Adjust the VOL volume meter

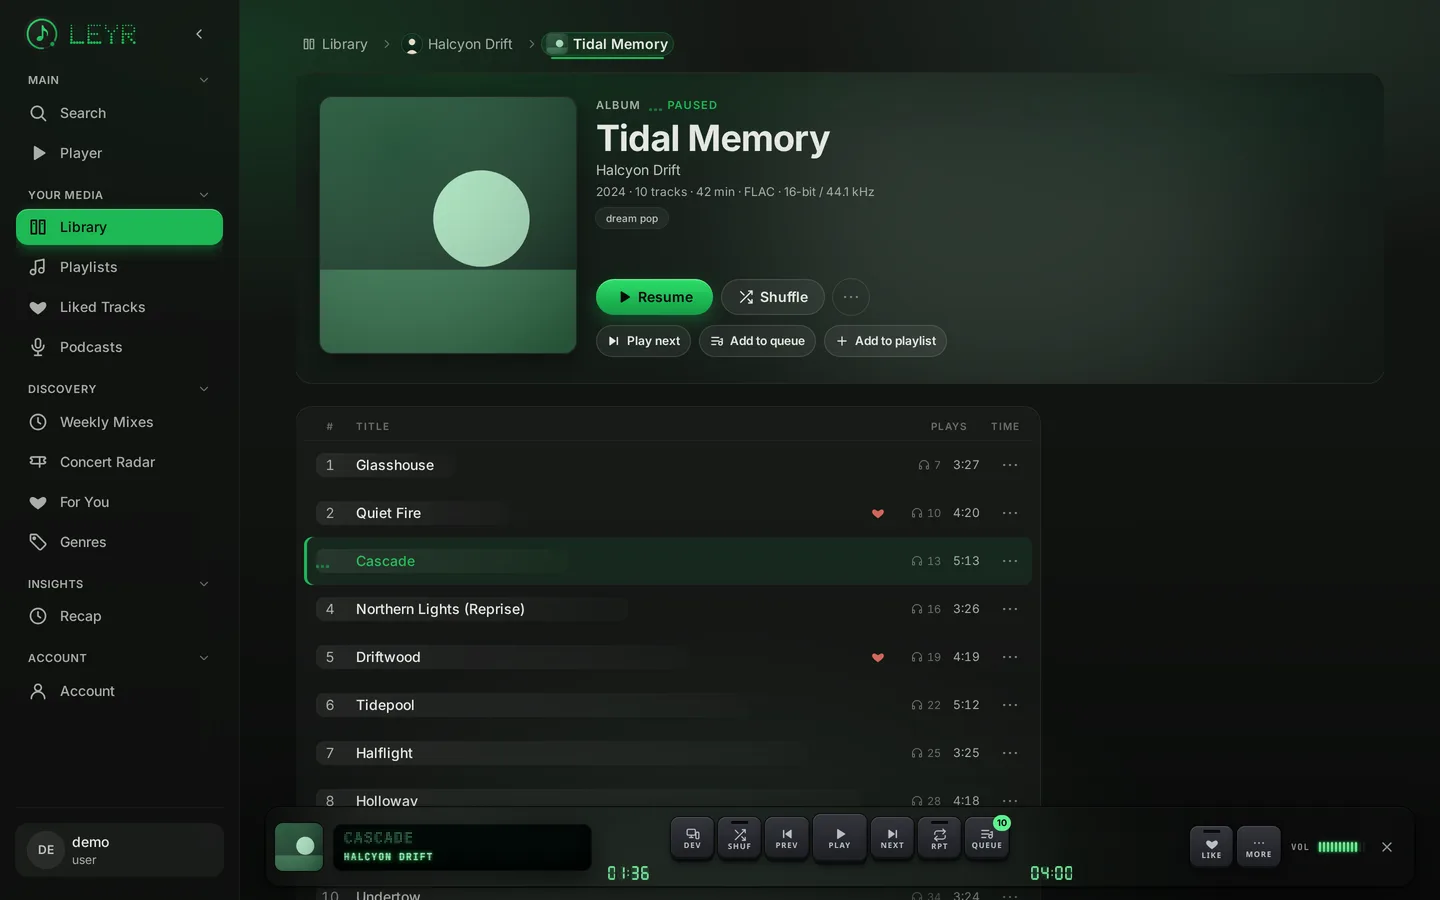pos(1338,847)
